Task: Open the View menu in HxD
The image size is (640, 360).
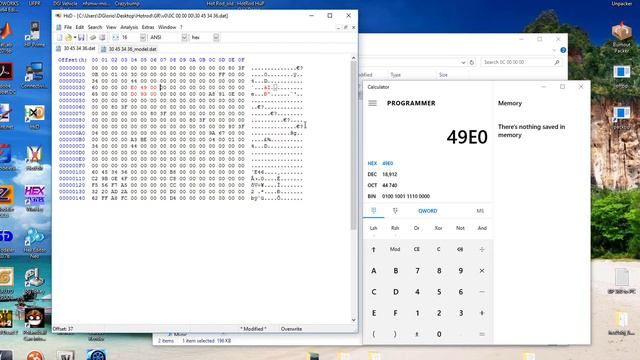Action: pos(111,27)
